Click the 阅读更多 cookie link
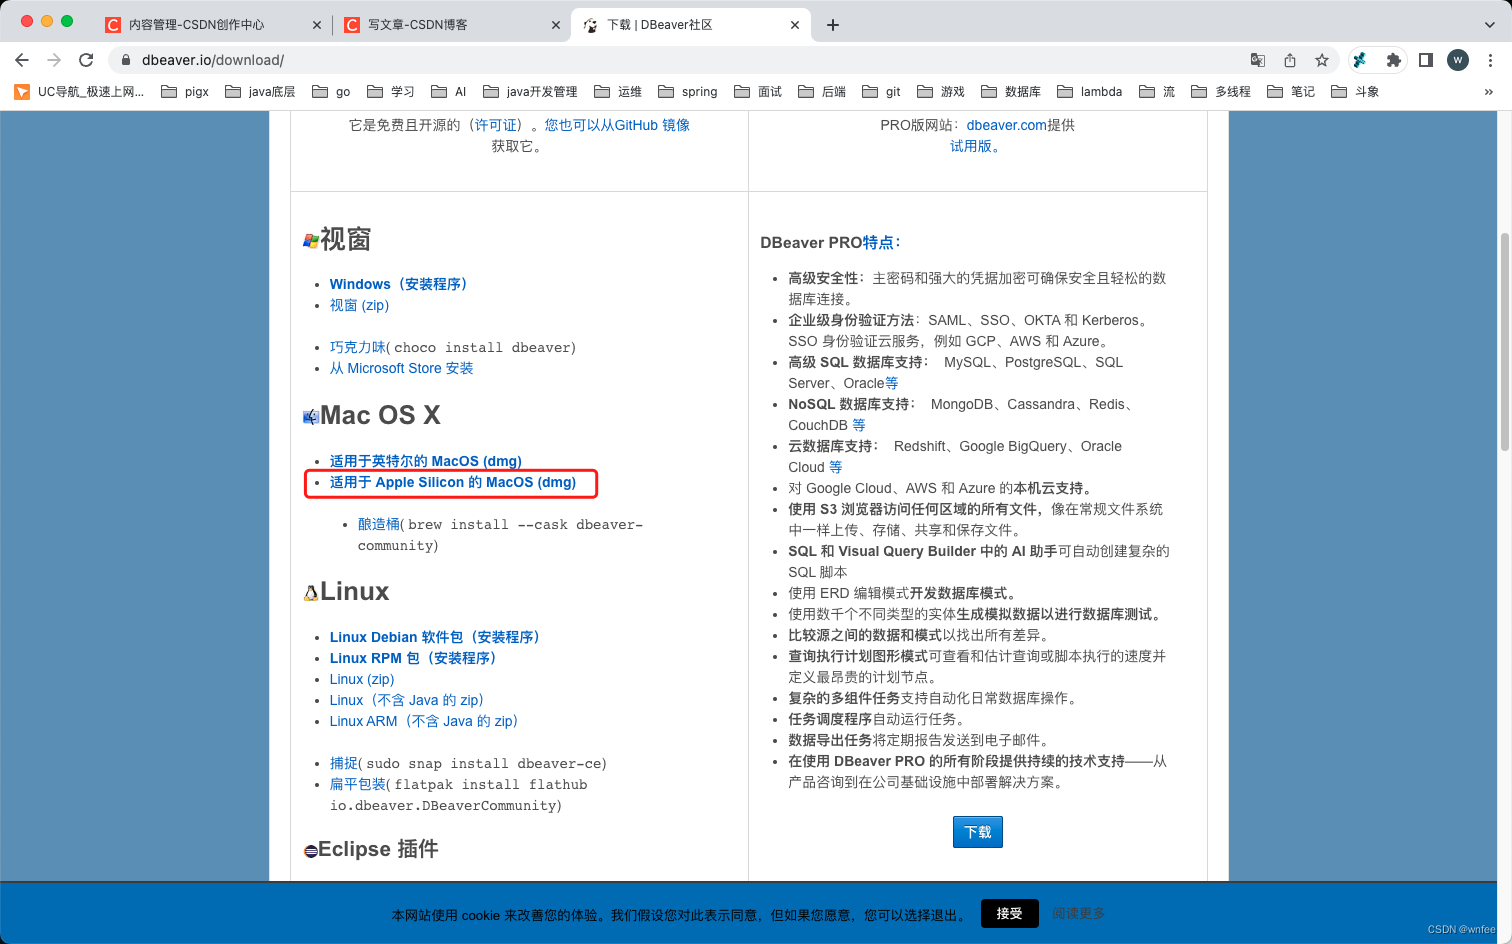 pos(1078,913)
